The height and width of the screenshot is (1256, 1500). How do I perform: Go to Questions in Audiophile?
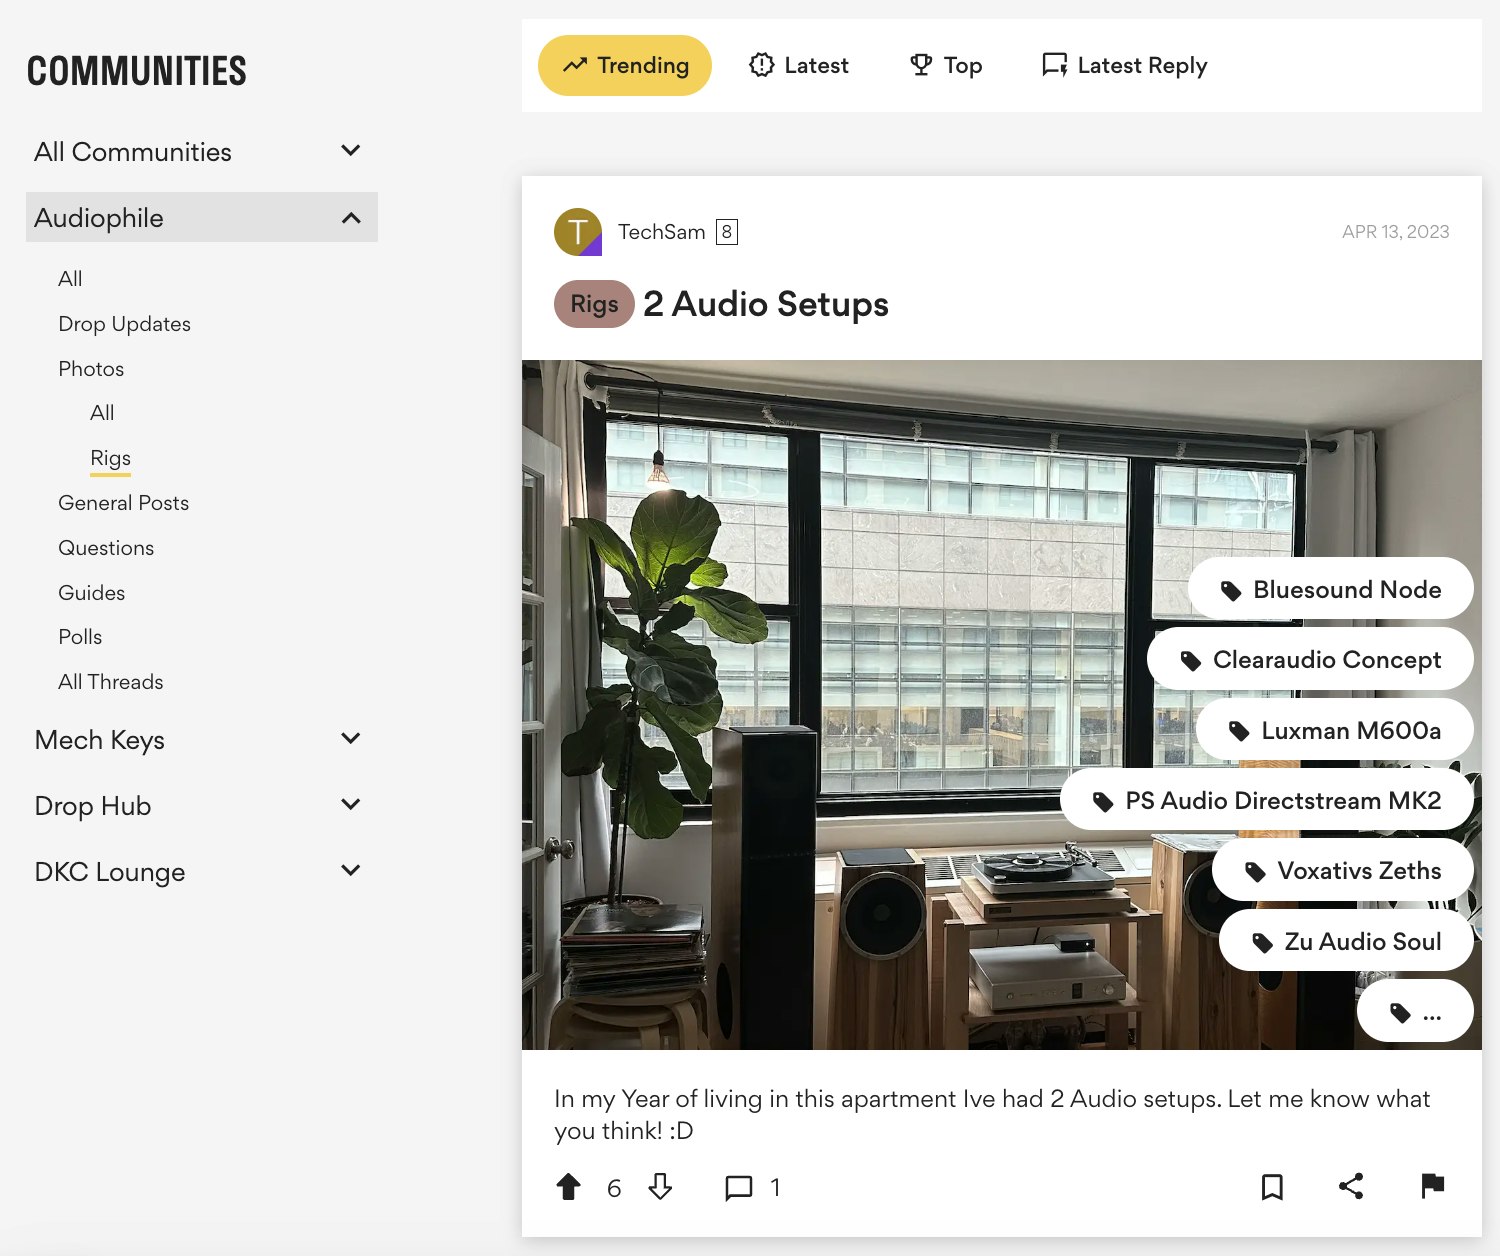106,548
